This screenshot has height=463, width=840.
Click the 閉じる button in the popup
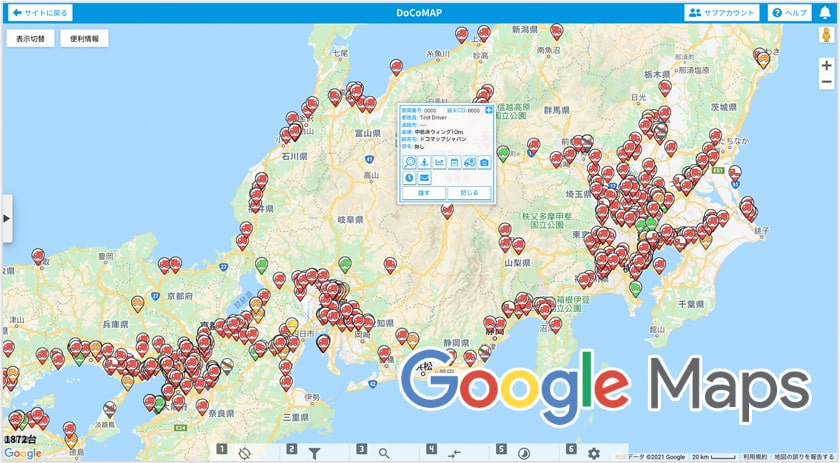(469, 193)
